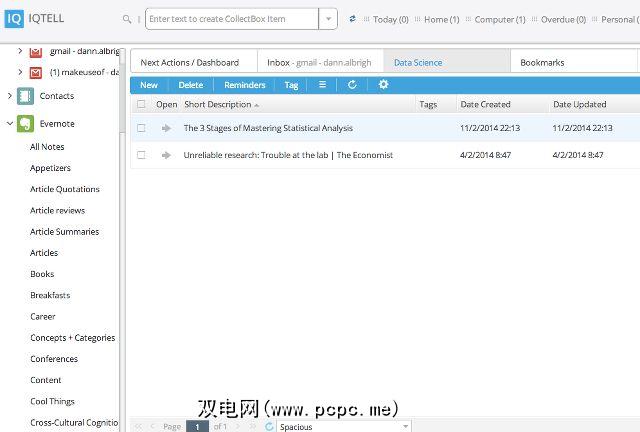Screen dimensions: 640x432
Task: Open the Career notebook
Action: 43,316
